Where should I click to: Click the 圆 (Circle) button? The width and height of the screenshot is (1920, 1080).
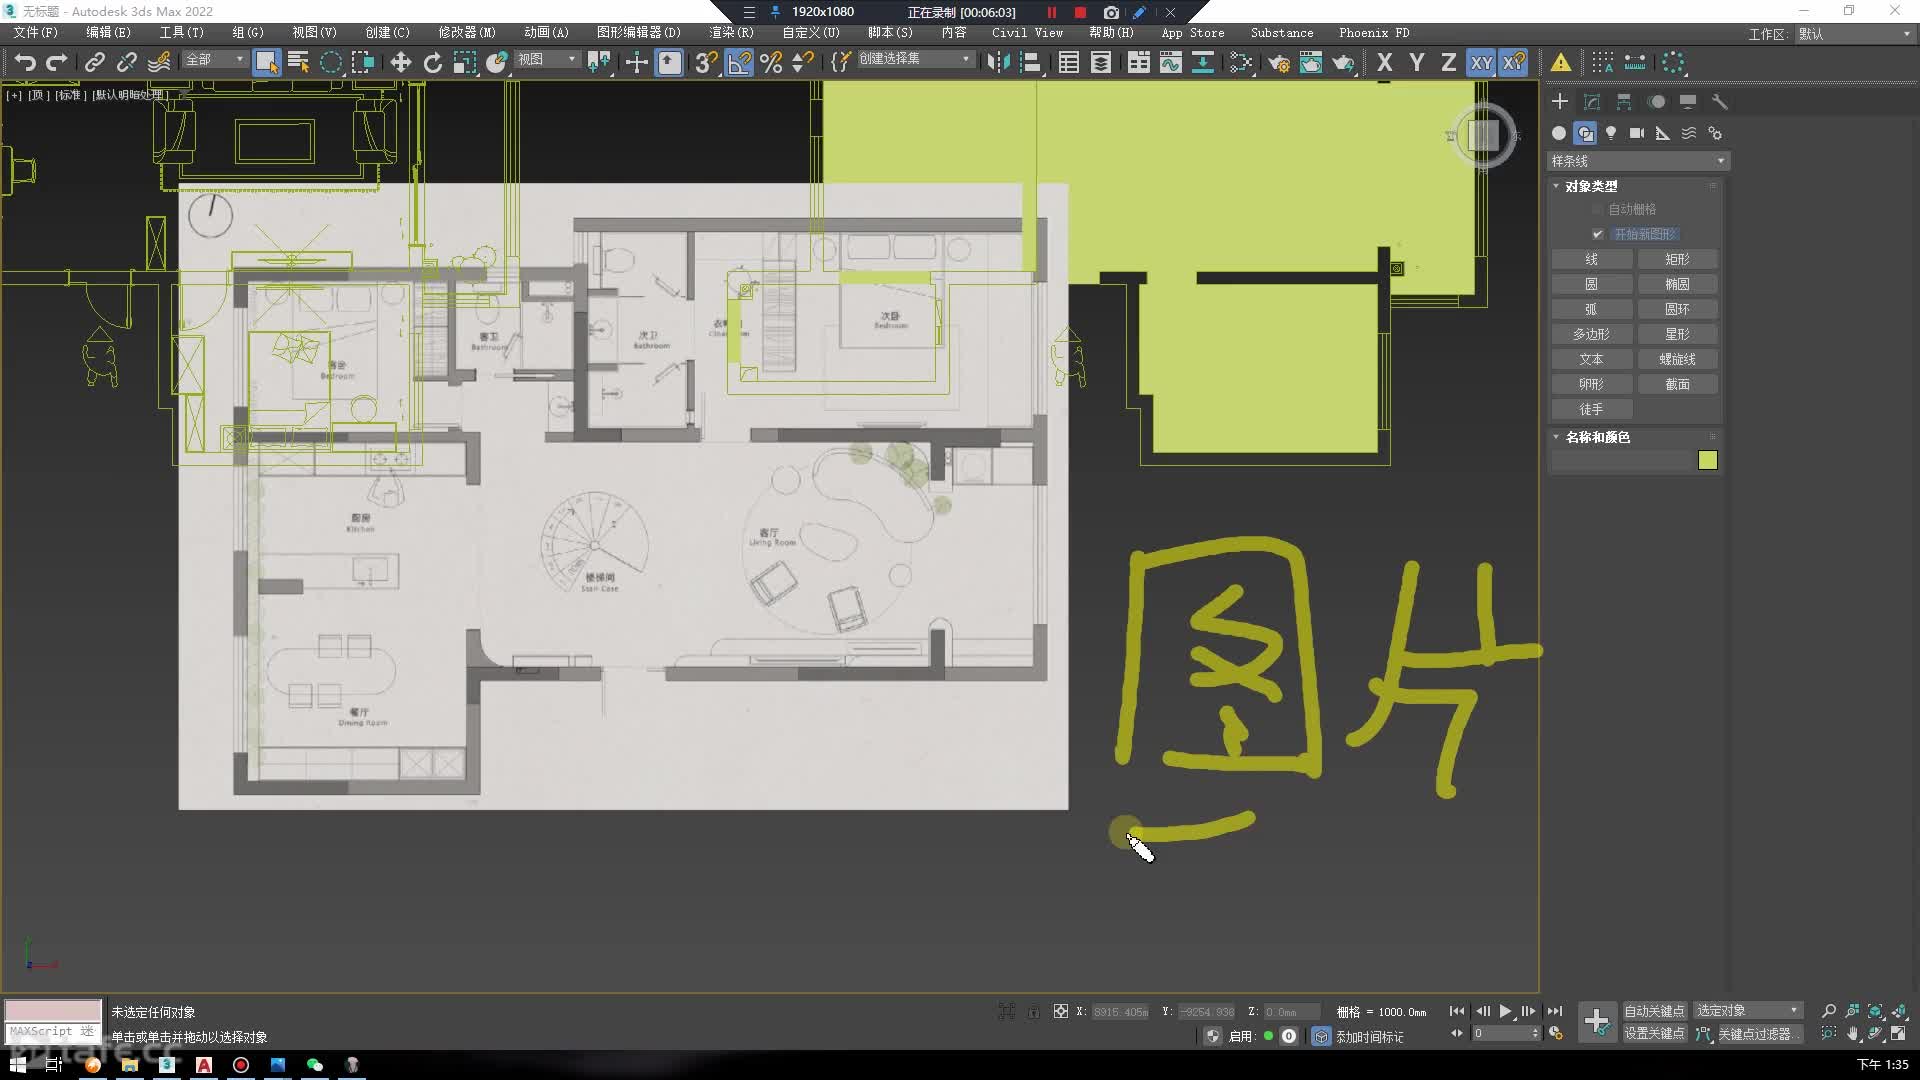click(x=1592, y=284)
